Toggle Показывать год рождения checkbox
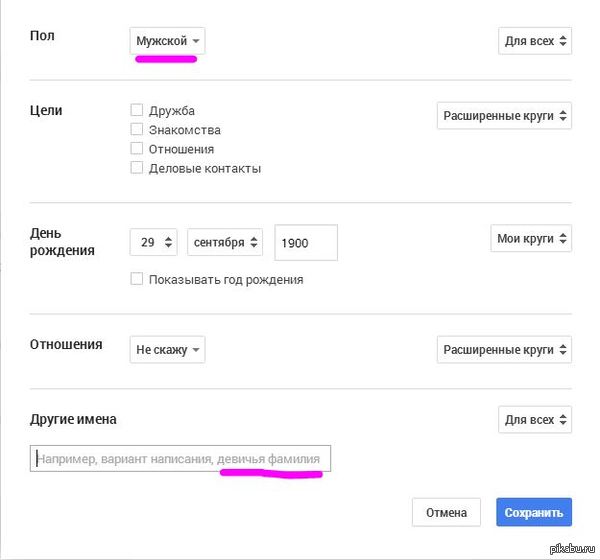The height and width of the screenshot is (560, 600). tap(137, 280)
